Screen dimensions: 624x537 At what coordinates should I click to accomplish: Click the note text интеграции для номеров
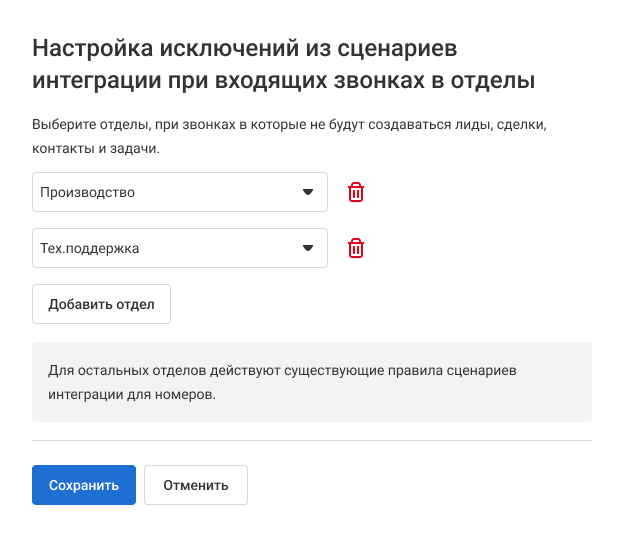132,394
